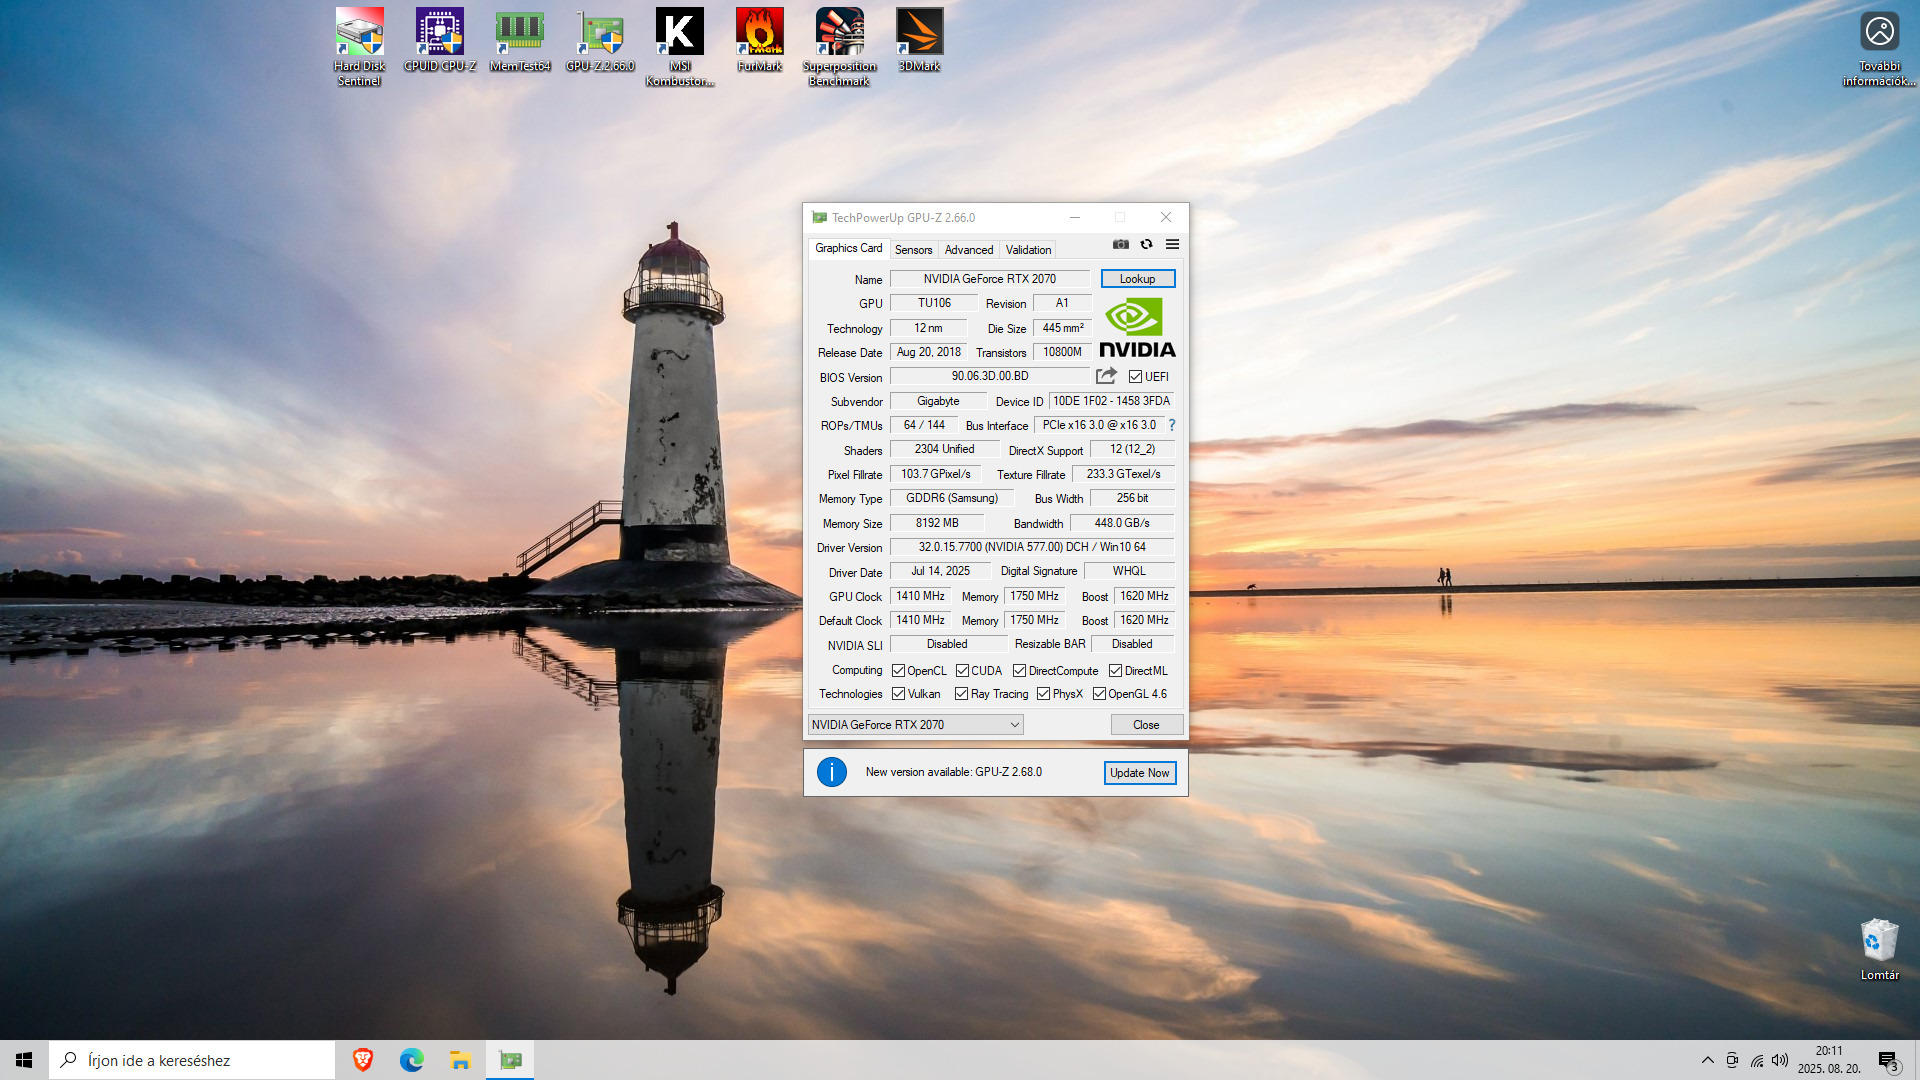
Task: Switch to the Advanced tab
Action: click(968, 250)
